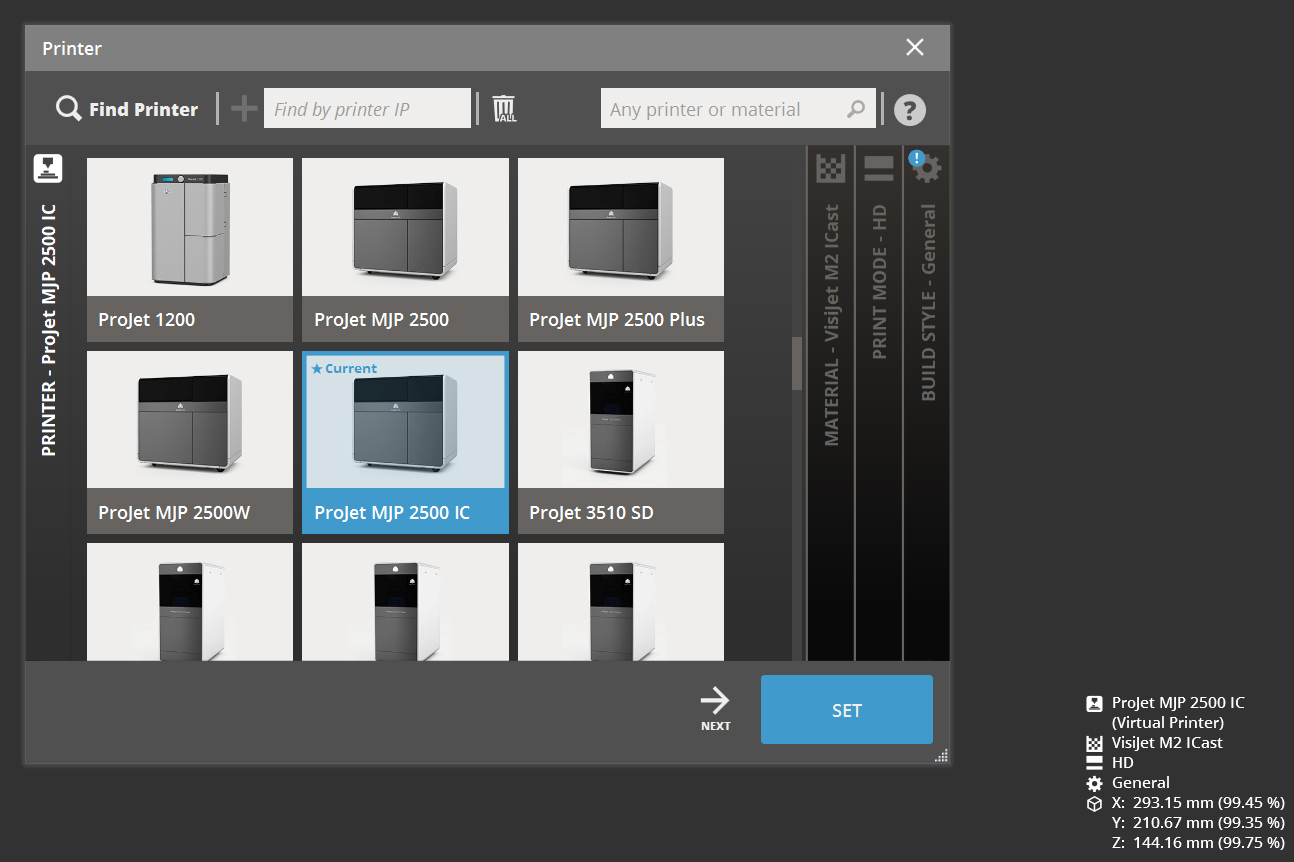Click the search magnifier inside the material search box
The image size is (1294, 862).
click(857, 108)
